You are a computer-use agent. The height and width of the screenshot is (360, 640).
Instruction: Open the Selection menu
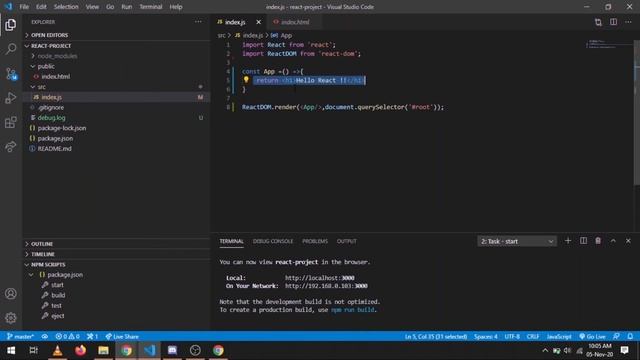click(x=66, y=7)
